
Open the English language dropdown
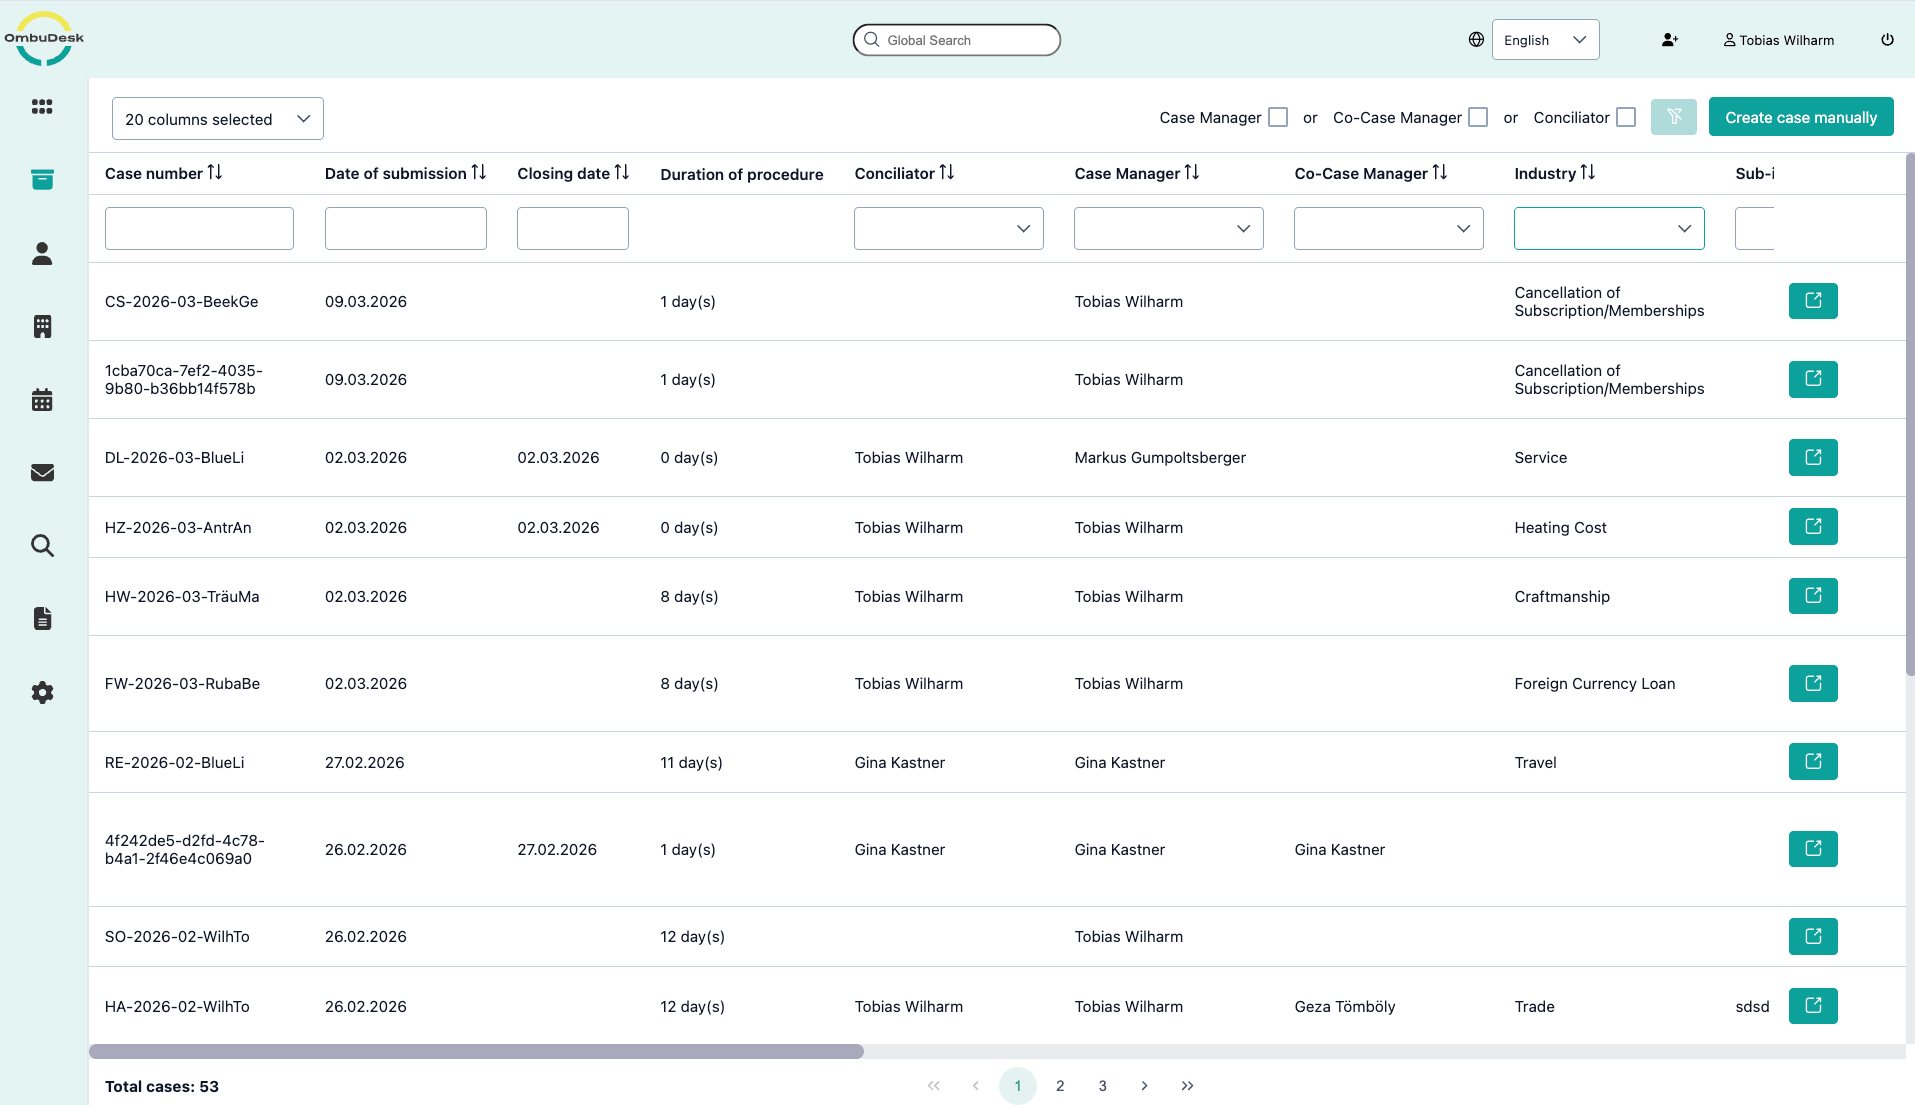coord(1544,40)
